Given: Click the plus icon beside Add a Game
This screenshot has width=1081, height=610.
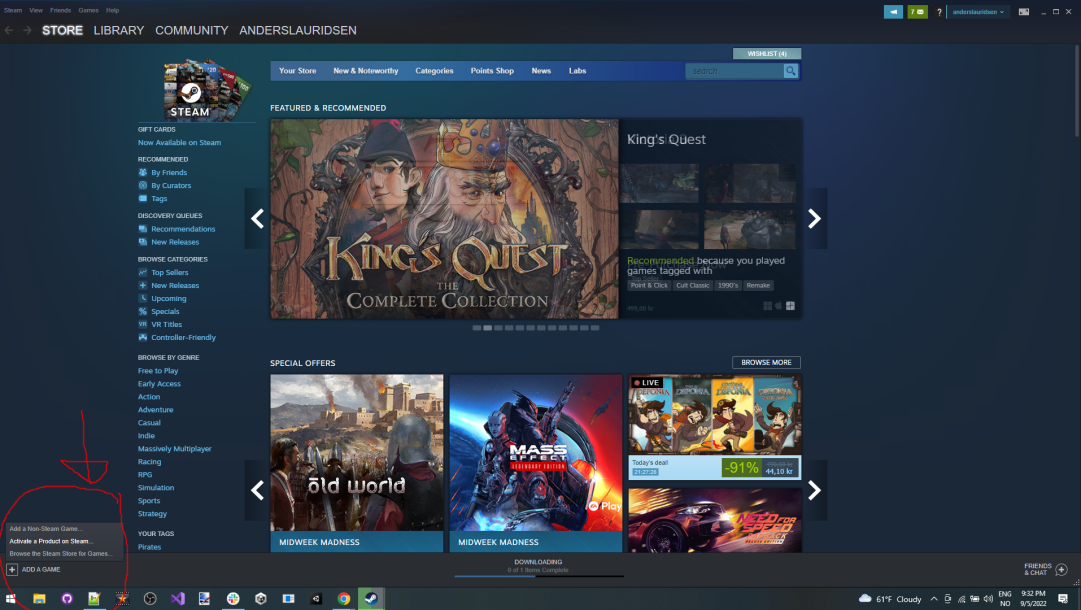Looking at the screenshot, I should [12, 569].
